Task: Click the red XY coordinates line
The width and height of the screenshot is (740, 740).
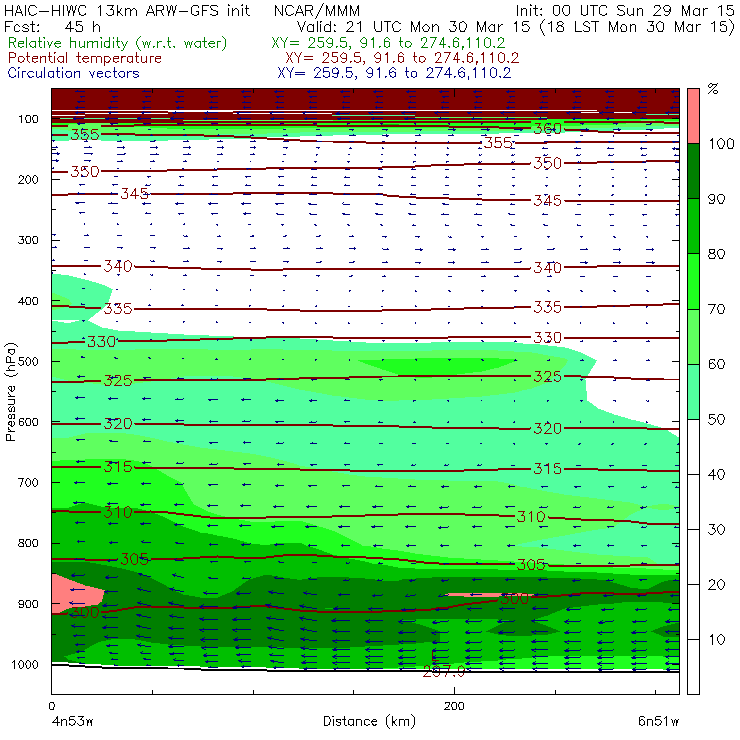Action: 402,58
